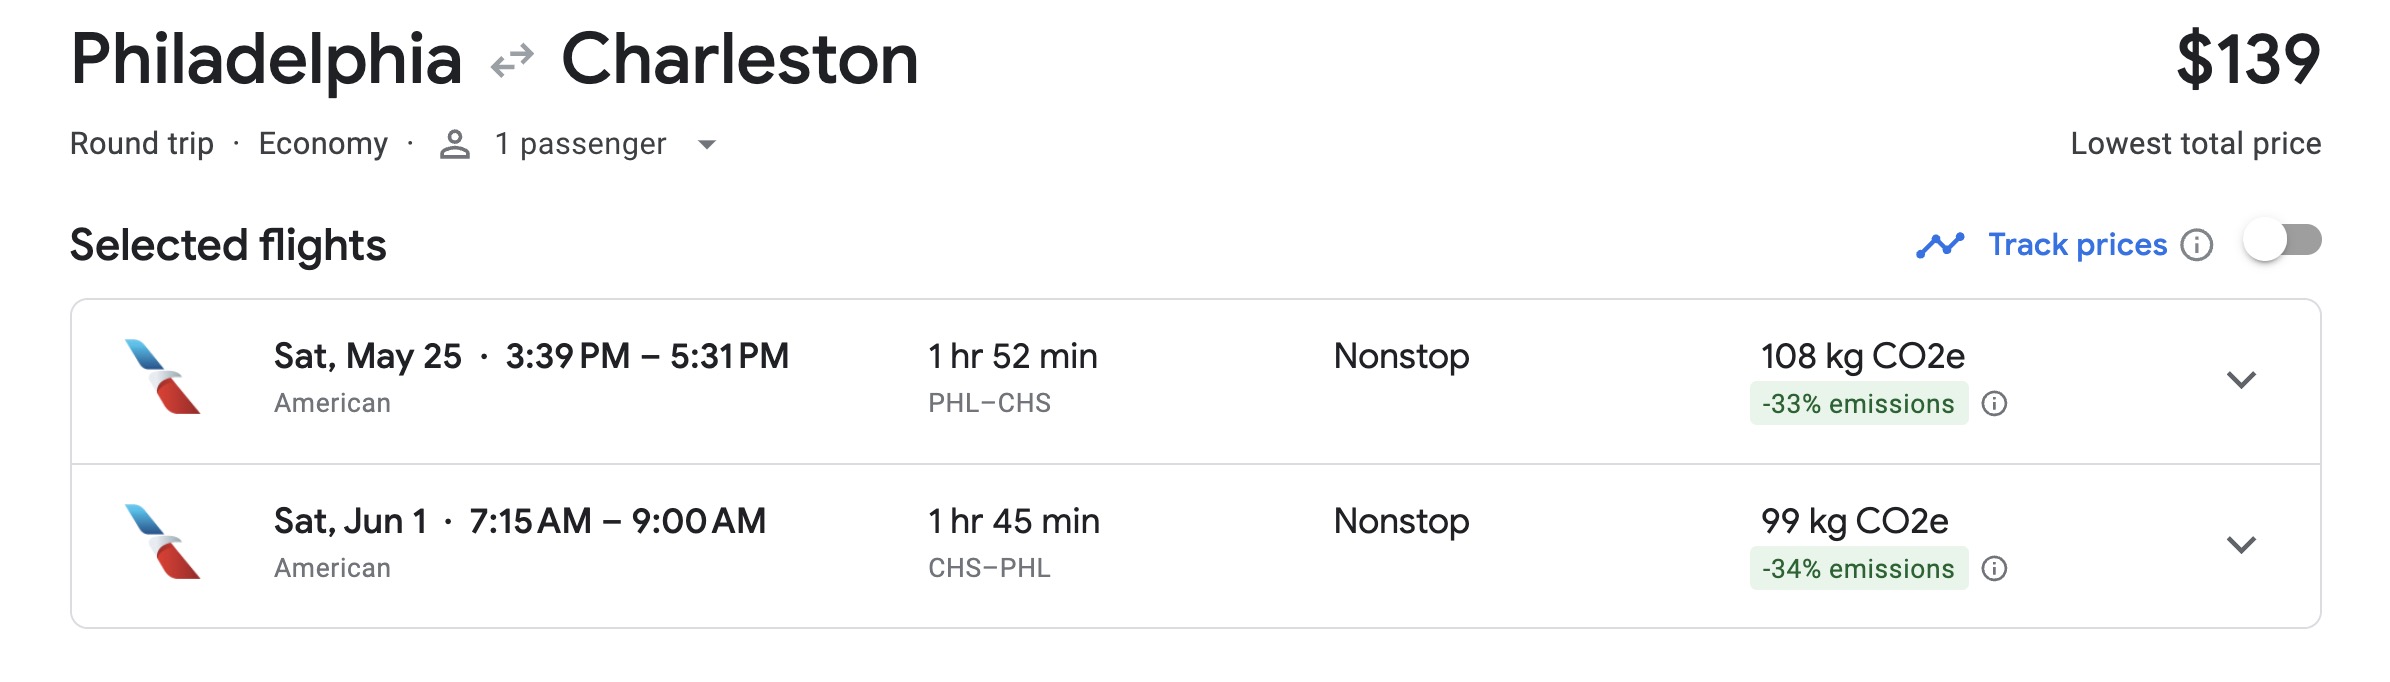Click the 1 passenger label
Image resolution: width=2390 pixels, height=682 pixels.
pyautogui.click(x=580, y=145)
